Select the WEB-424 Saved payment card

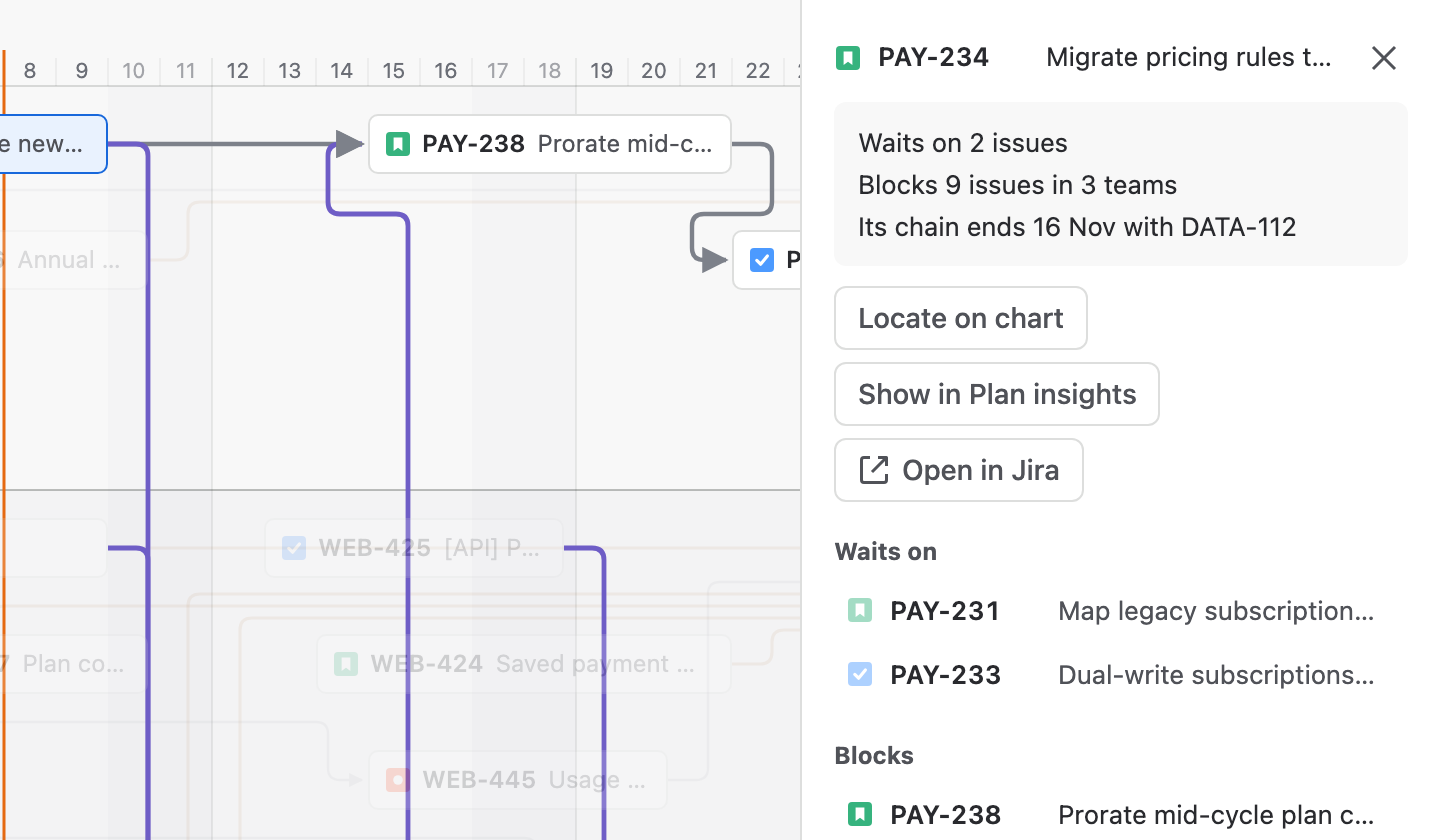tap(524, 664)
